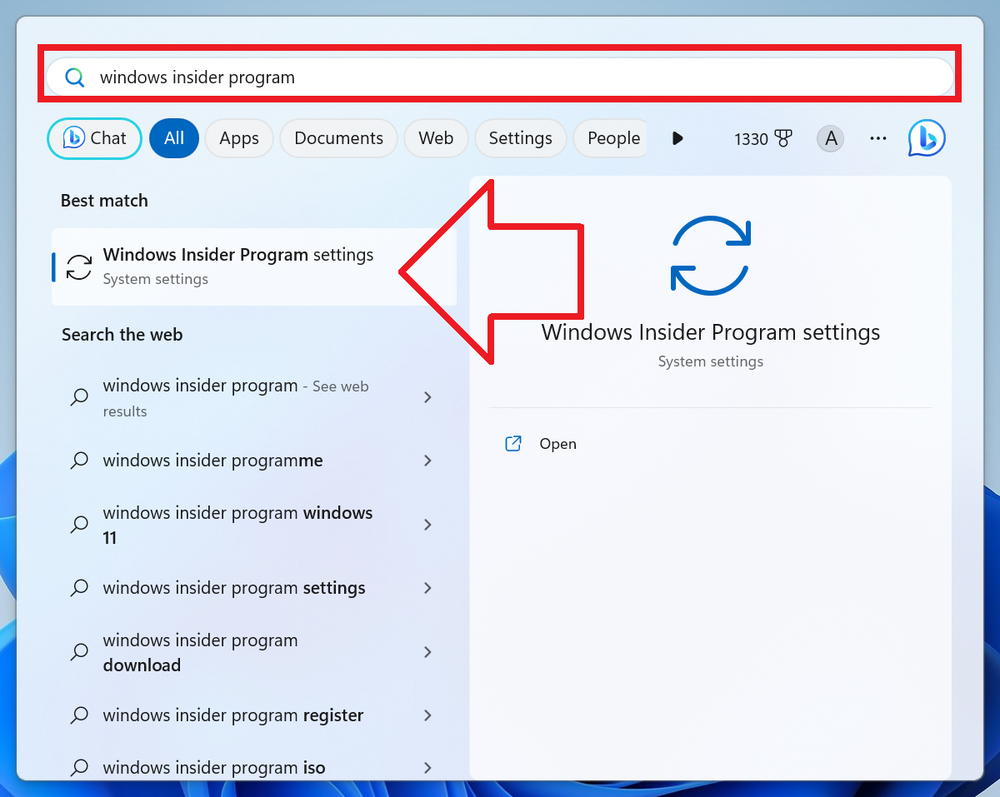Expand chevron for 'See web results' suggestion
The image size is (1000, 797).
[x=428, y=397]
